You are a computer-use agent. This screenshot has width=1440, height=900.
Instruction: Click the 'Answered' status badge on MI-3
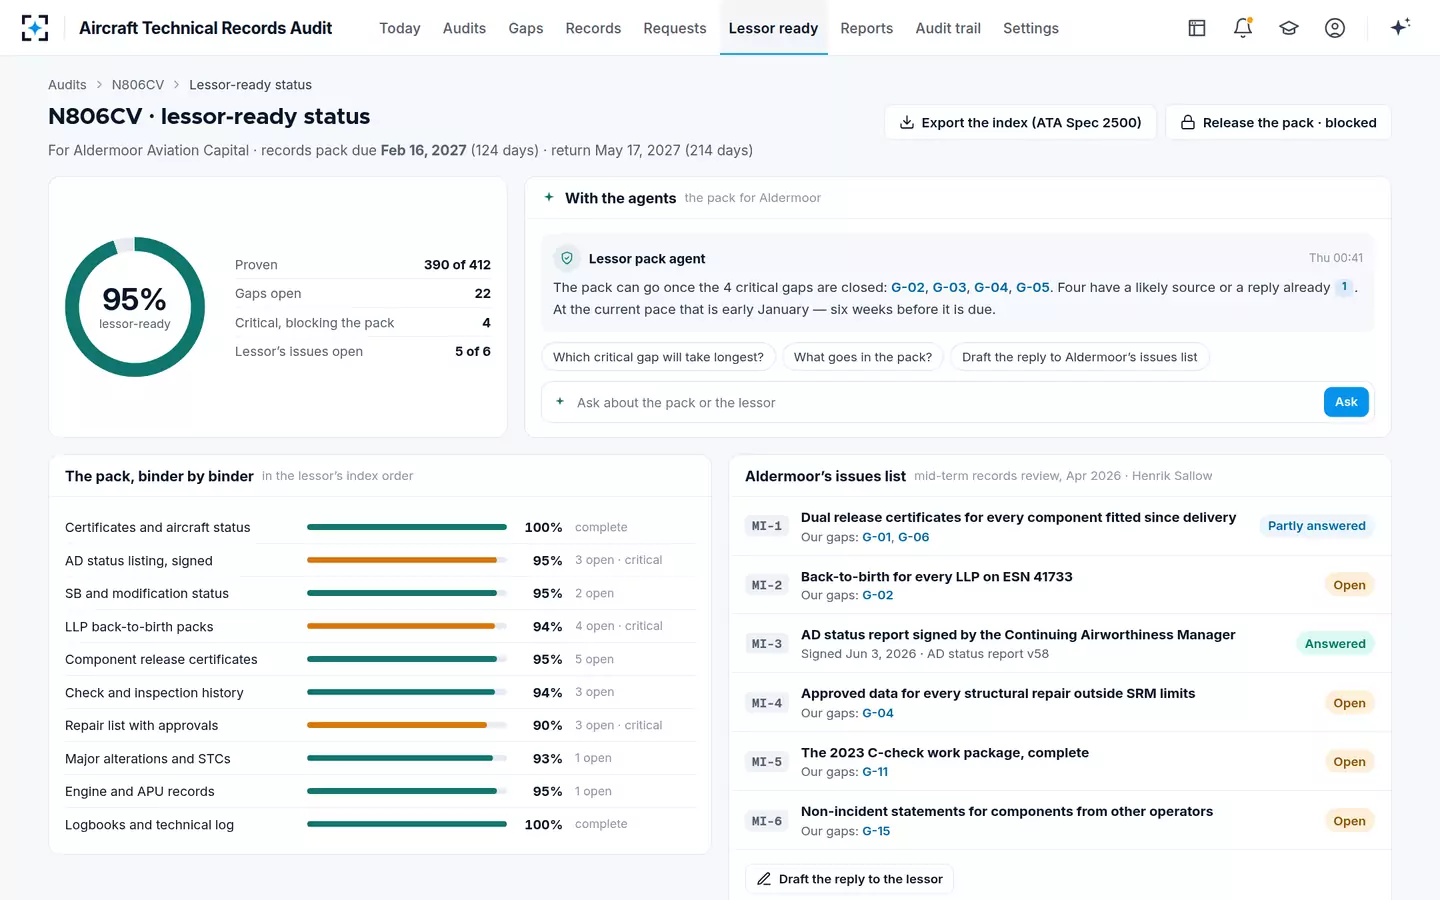[1335, 644]
